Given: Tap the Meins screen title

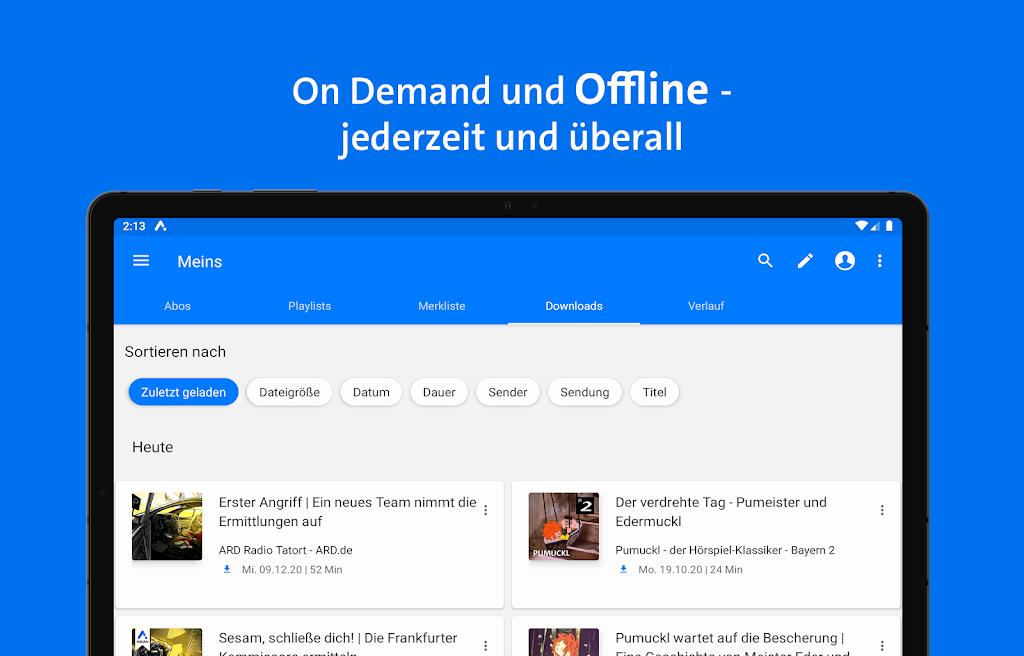Looking at the screenshot, I should [x=200, y=261].
